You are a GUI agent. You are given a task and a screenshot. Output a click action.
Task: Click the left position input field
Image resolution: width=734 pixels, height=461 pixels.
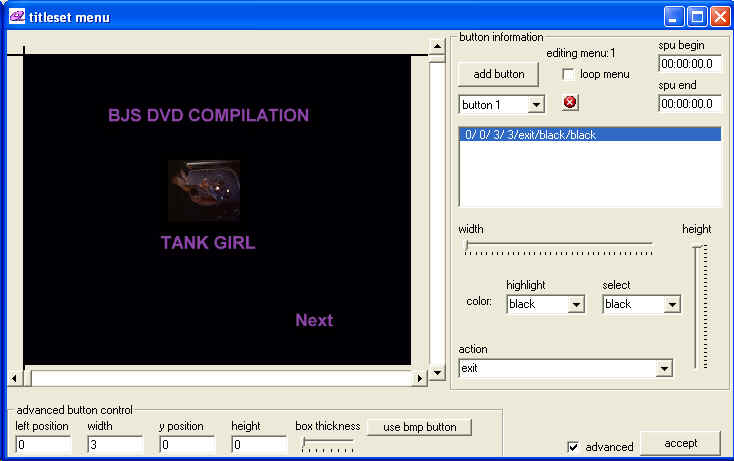pyautogui.click(x=43, y=444)
